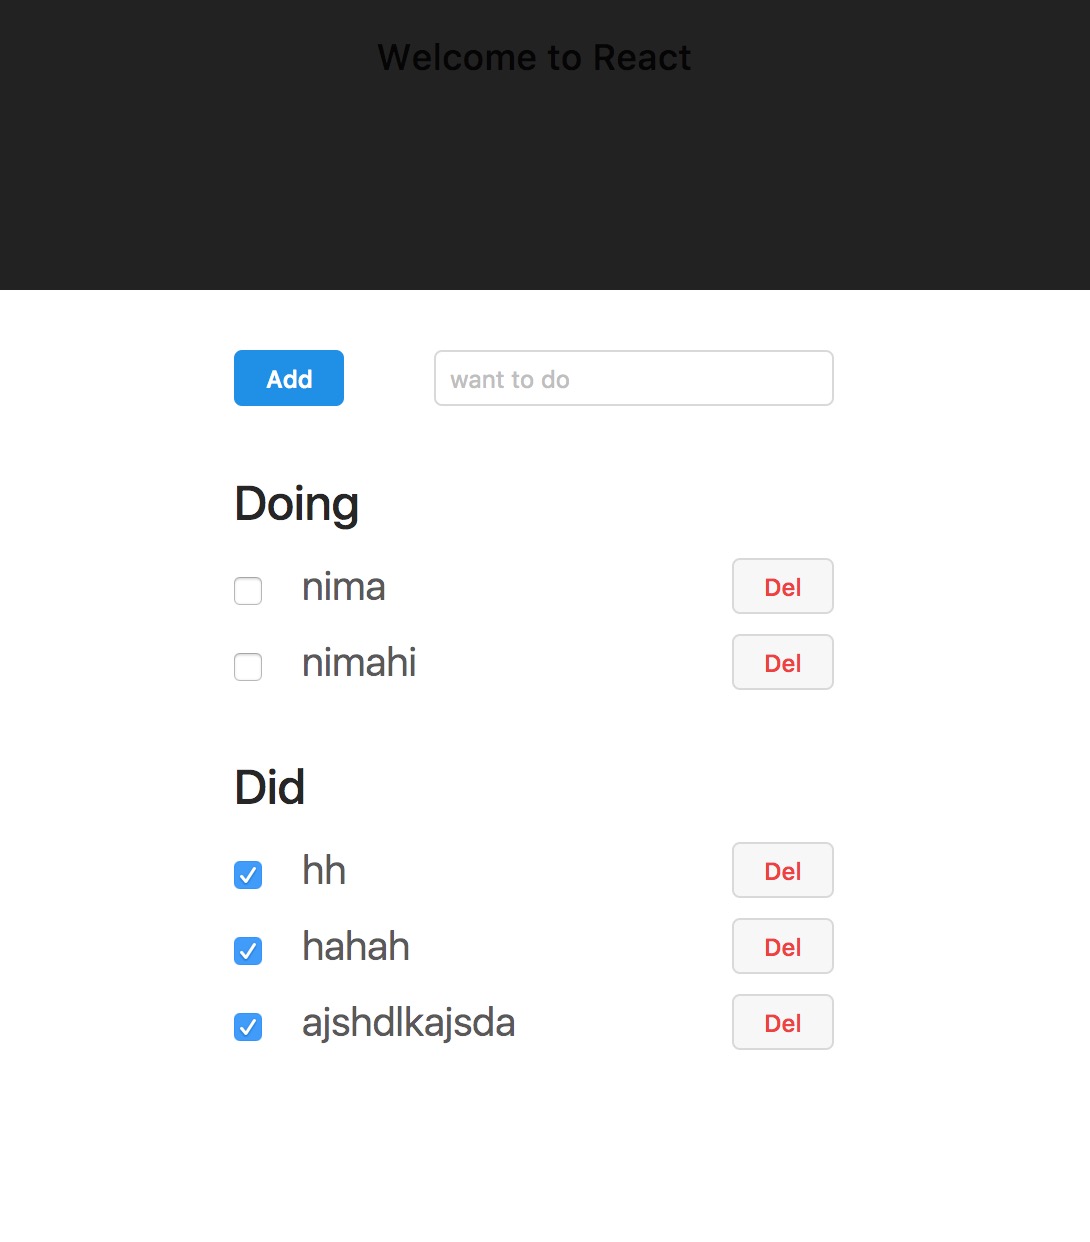
Task: Click the want to do input field
Action: [x=633, y=378]
